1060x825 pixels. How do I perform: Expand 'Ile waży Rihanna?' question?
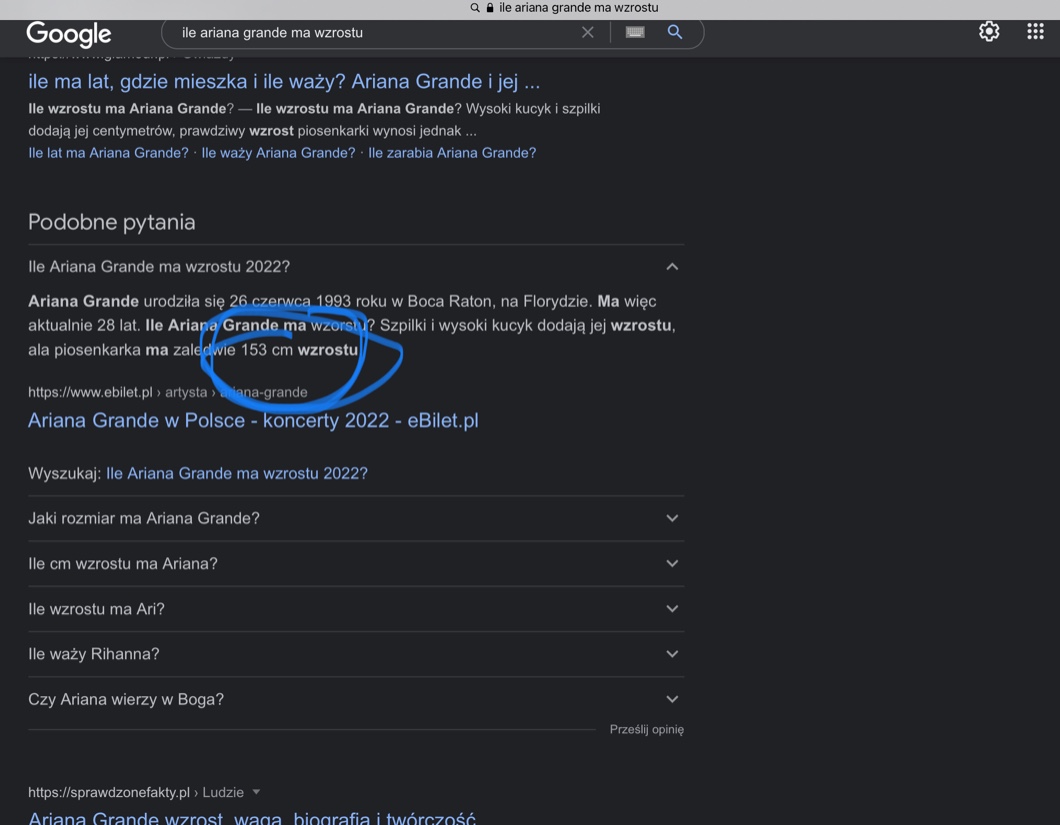pyautogui.click(x=672, y=654)
